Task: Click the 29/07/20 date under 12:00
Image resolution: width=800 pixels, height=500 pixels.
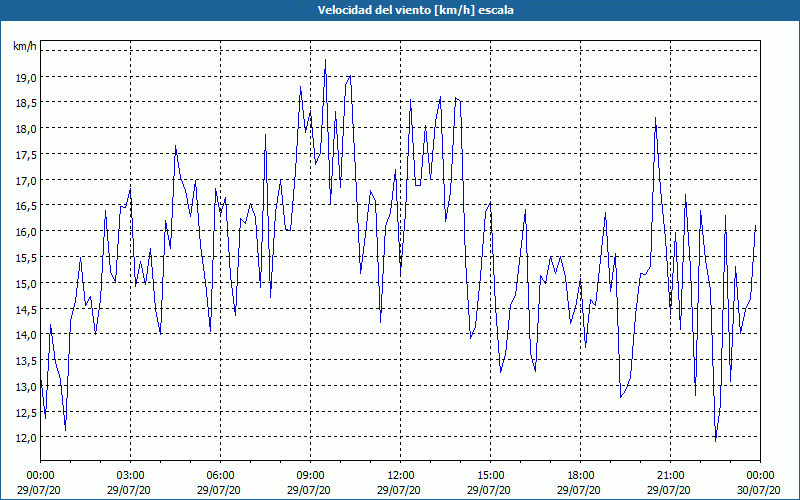Action: point(399,490)
